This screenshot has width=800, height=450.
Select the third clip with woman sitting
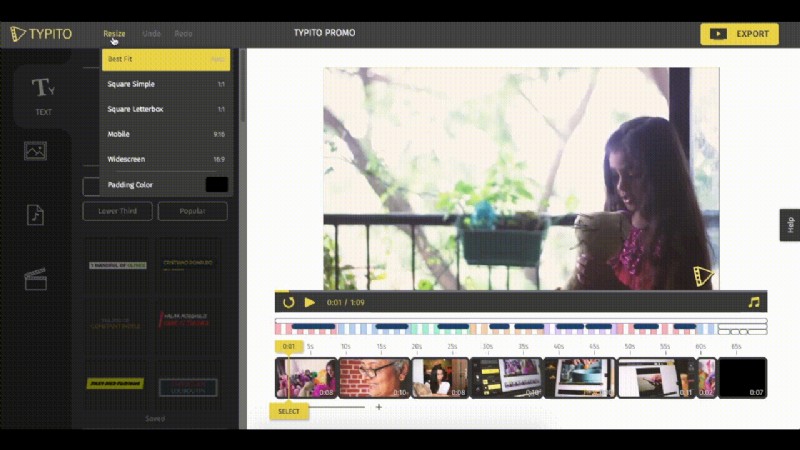tap(440, 378)
